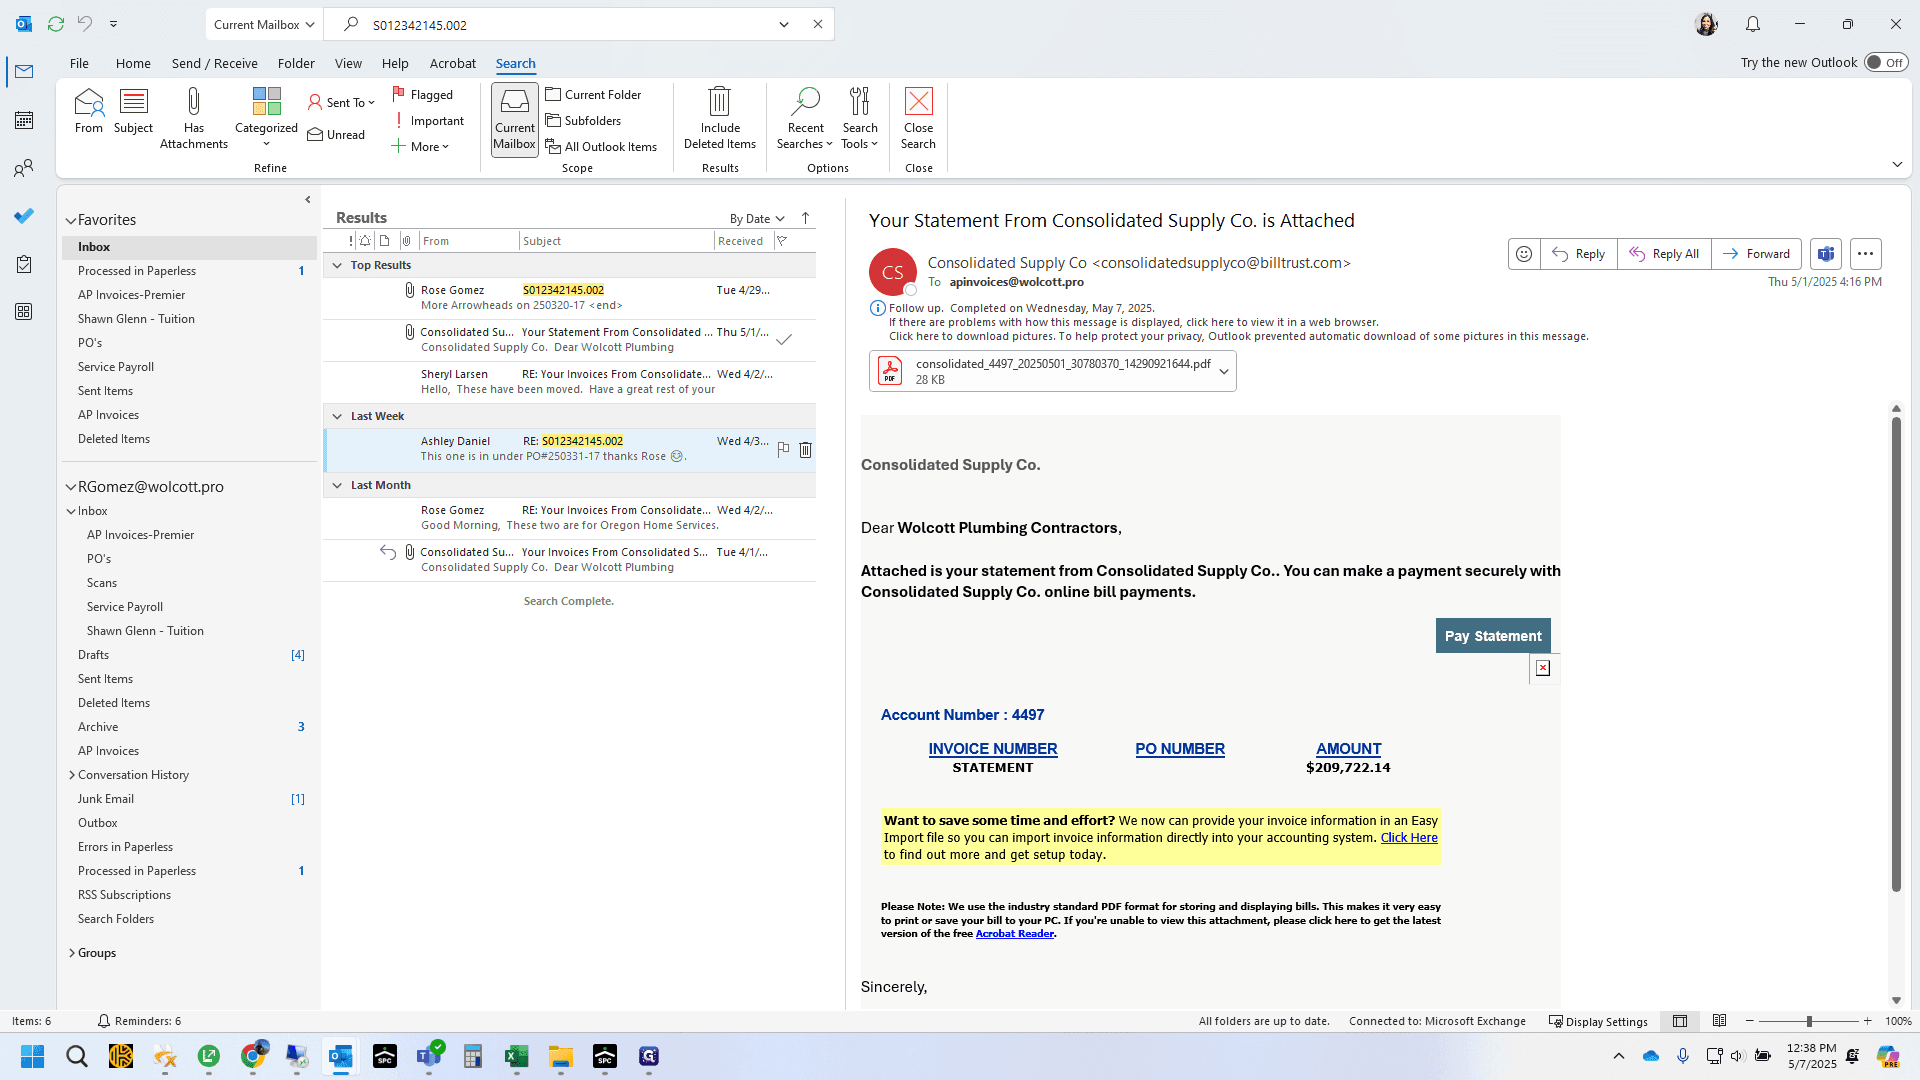Viewport: 1920px width, 1080px height.
Task: Collapse the Last Week group
Action: [x=337, y=416]
